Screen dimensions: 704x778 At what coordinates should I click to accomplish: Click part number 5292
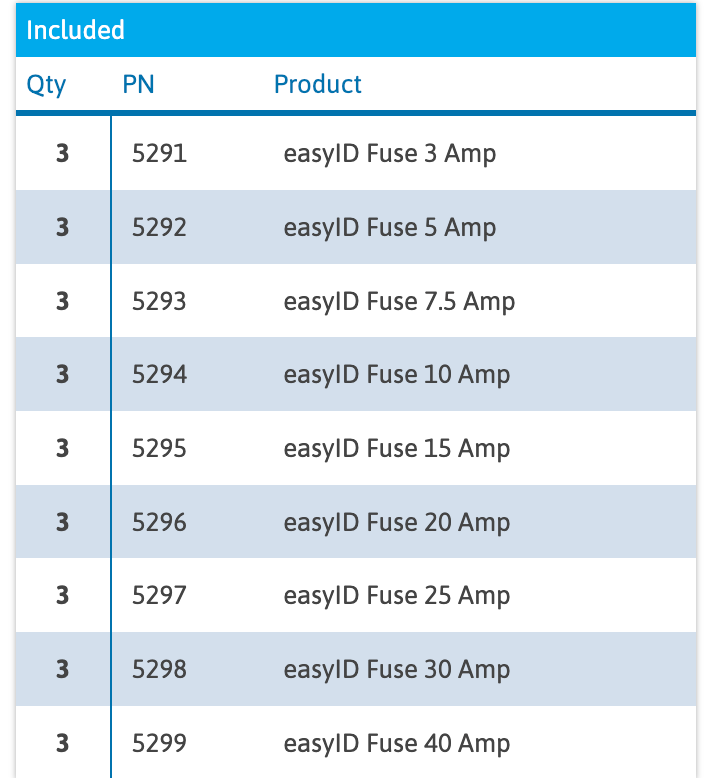pos(159,227)
